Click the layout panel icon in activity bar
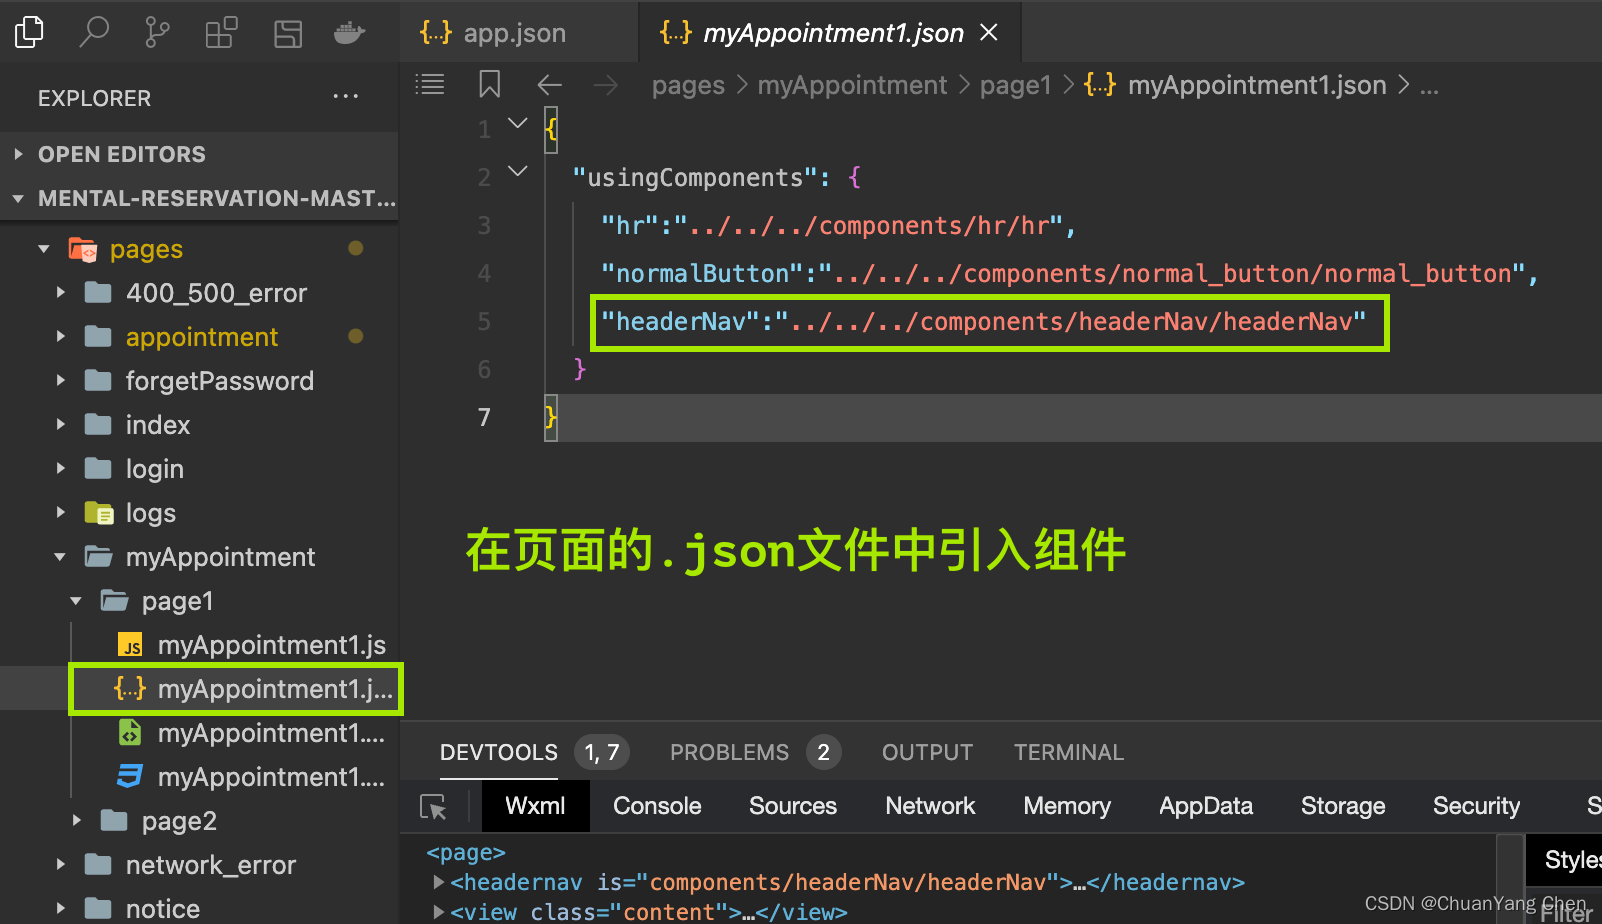Image resolution: width=1602 pixels, height=924 pixels. click(288, 33)
